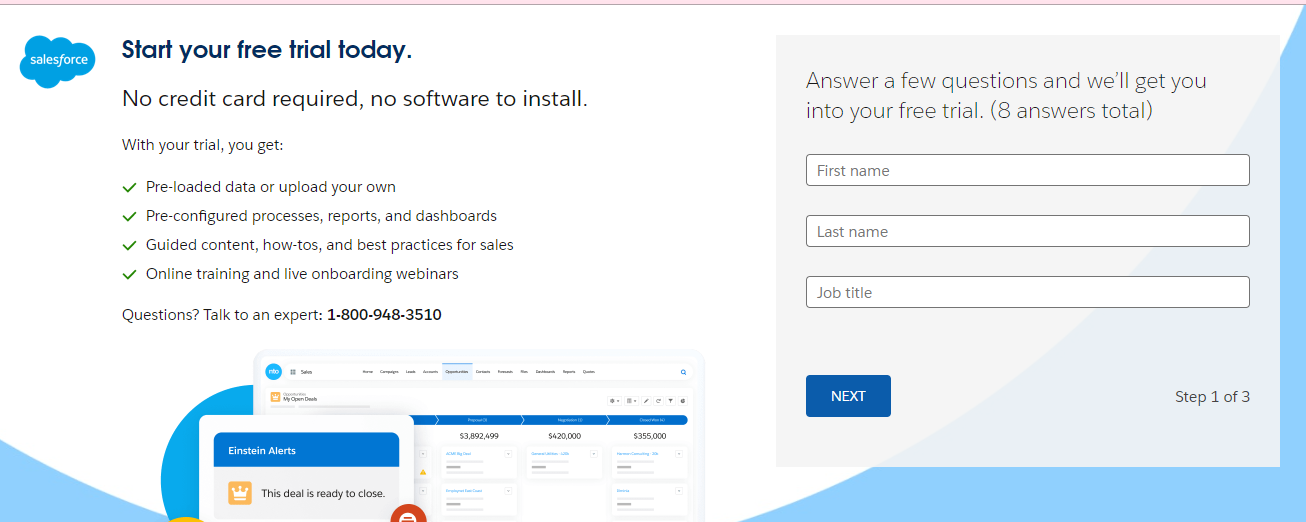Click 'My Open Deals' title in preview
1306x522 pixels.
[300, 399]
